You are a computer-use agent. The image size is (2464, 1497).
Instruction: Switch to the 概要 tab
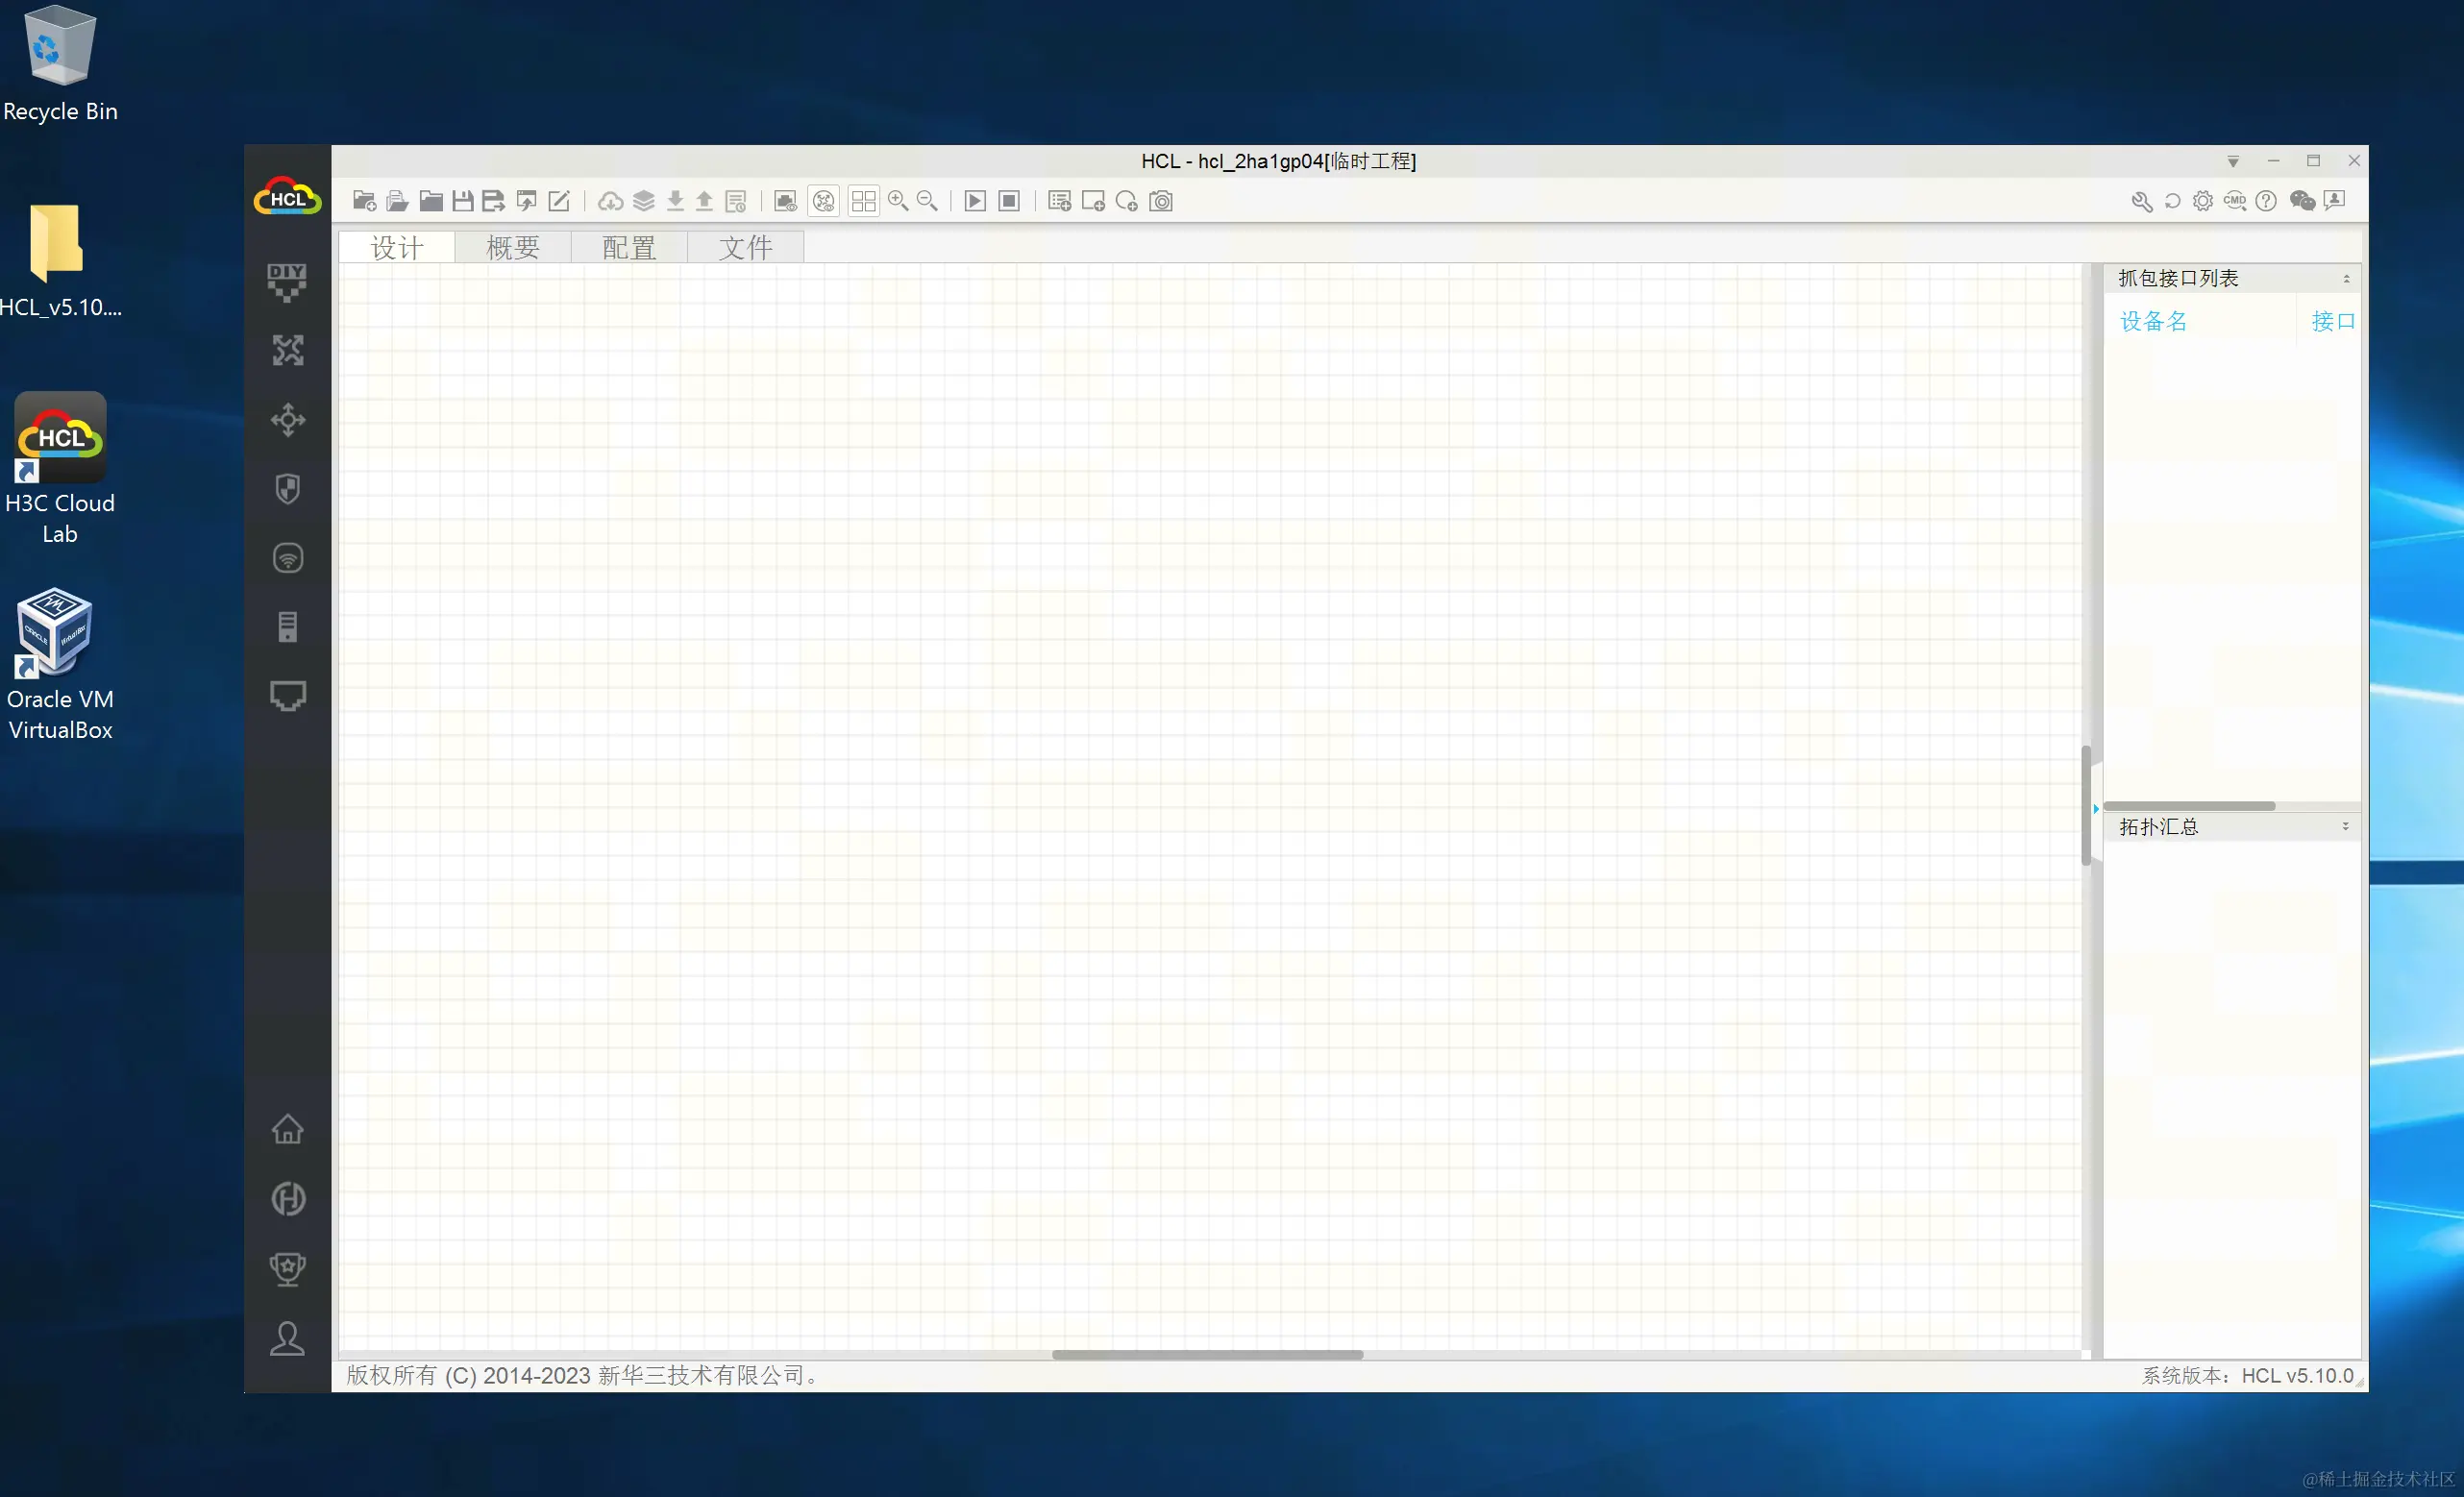click(512, 247)
